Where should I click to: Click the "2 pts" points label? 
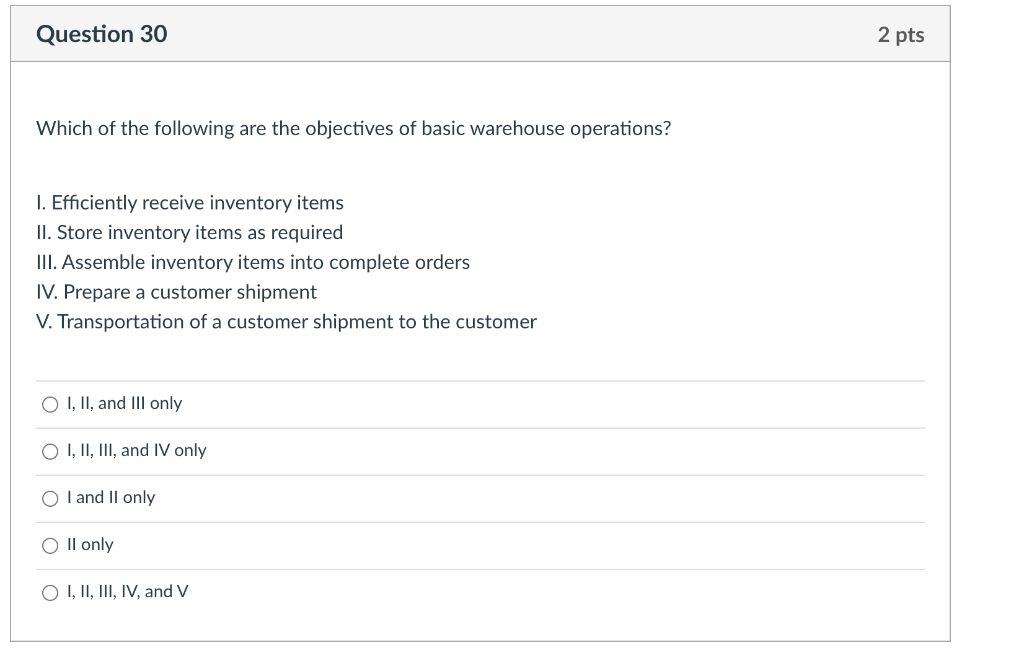[x=901, y=36]
